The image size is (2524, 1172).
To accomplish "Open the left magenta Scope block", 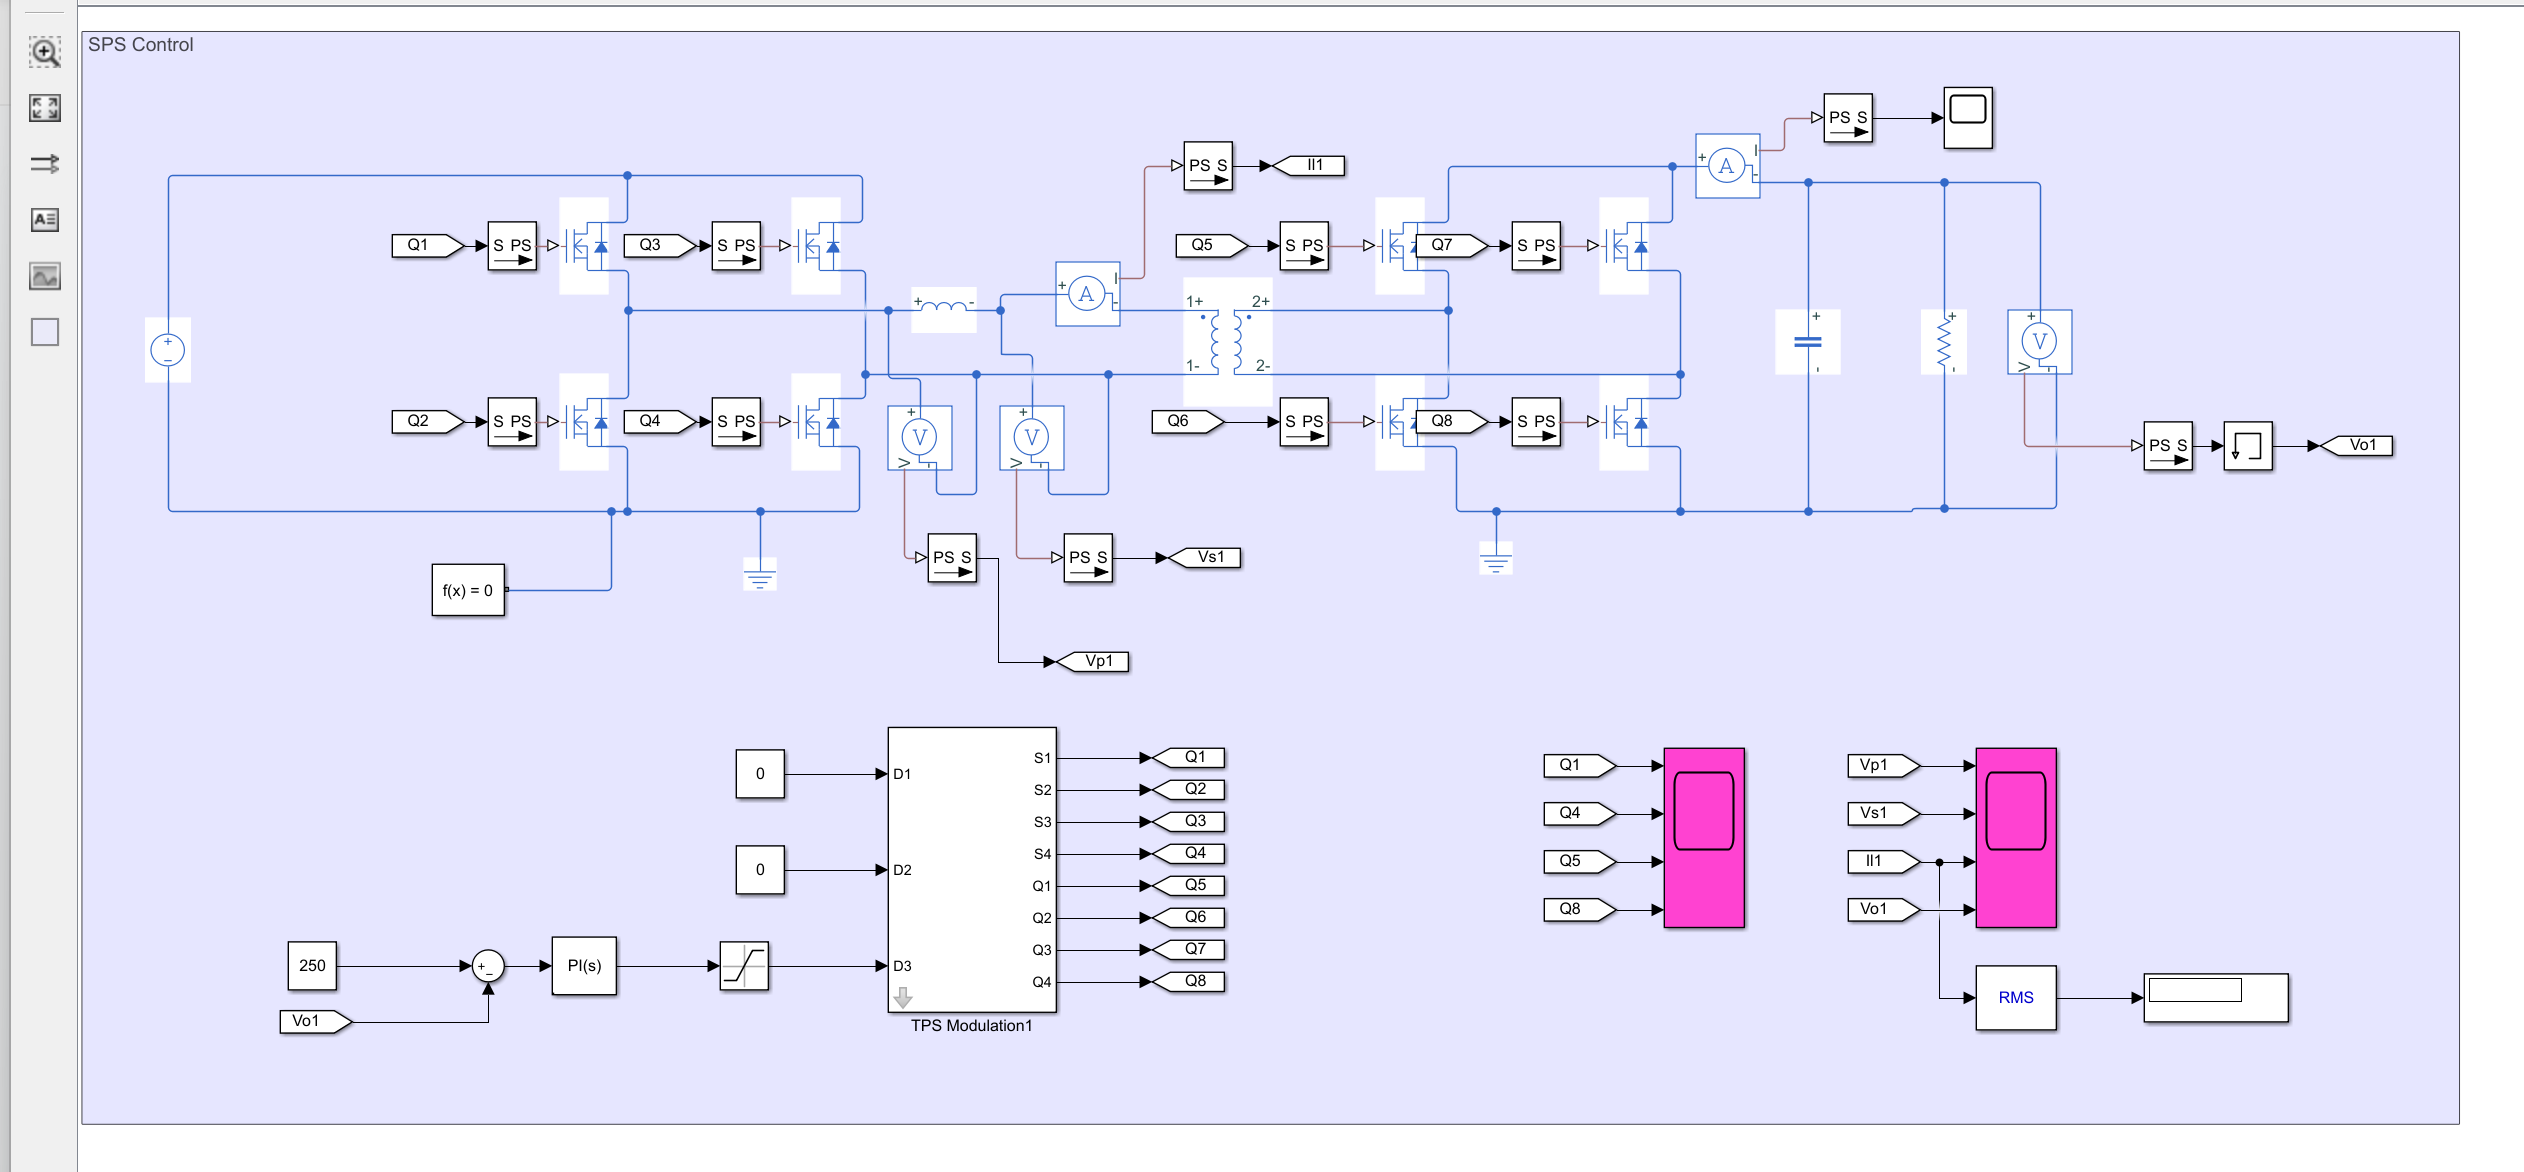I will coord(1704,838).
